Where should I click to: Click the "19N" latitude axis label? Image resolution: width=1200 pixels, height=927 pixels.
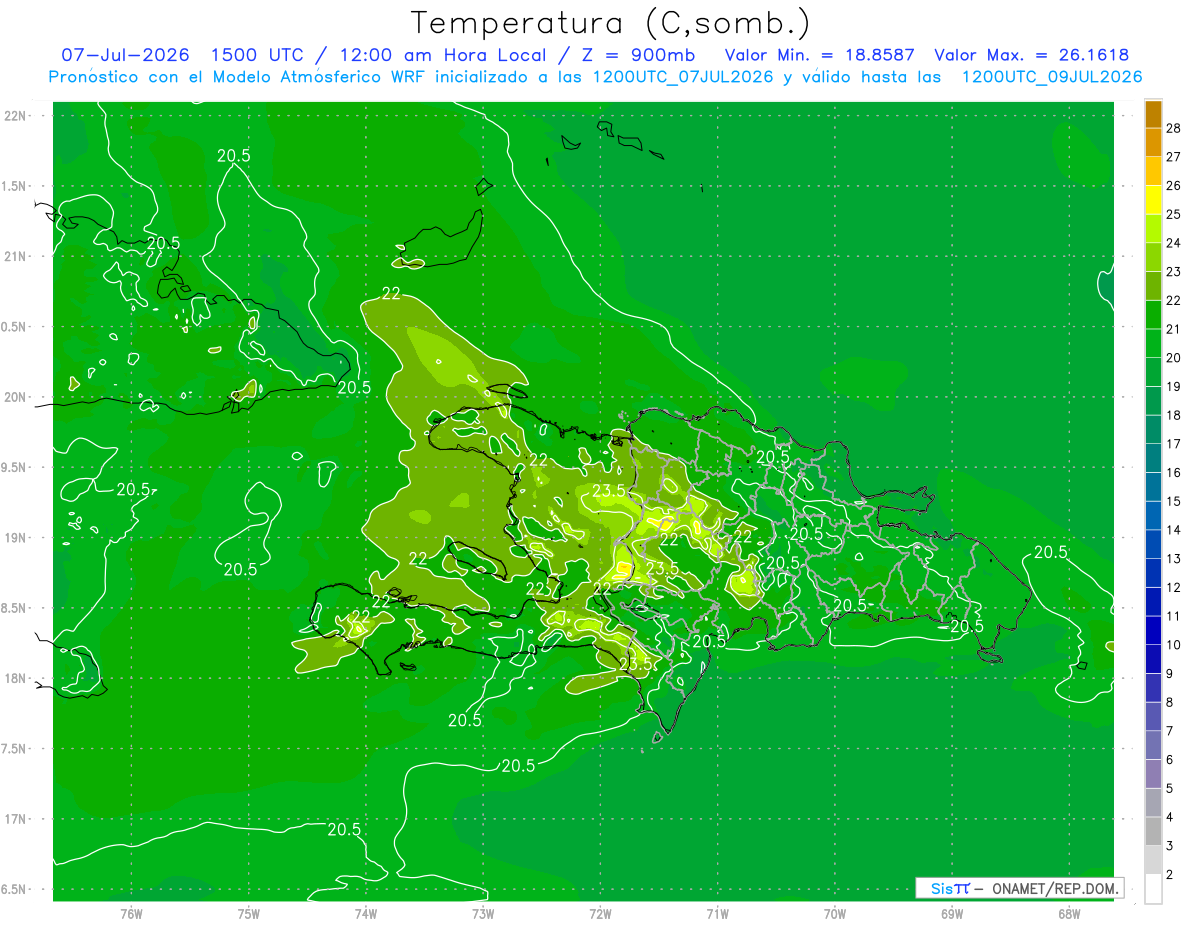(x=16, y=538)
